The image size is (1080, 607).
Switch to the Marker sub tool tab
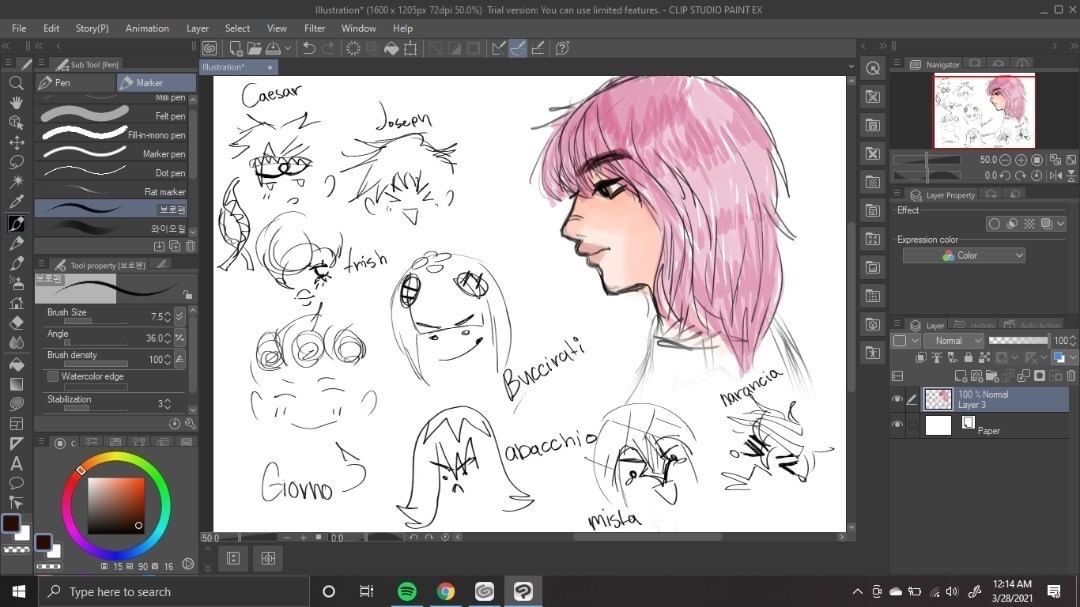click(x=156, y=83)
